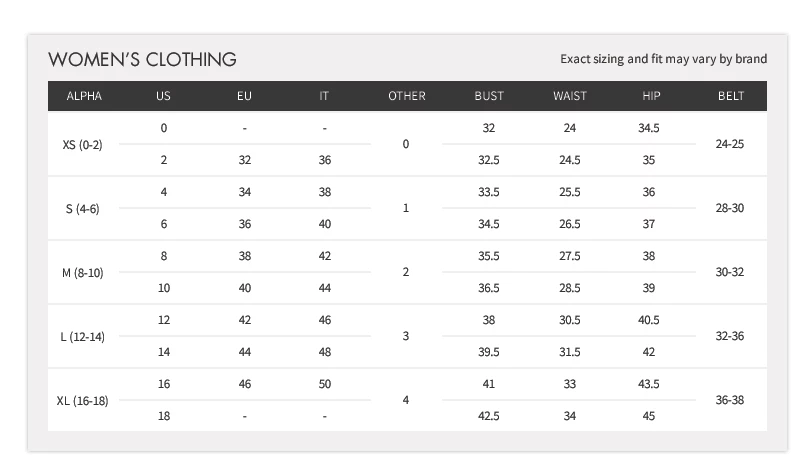Viewport: 812px width, 472px height.
Task: Click the WOMEN'S CLOTHING heading
Action: (142, 59)
